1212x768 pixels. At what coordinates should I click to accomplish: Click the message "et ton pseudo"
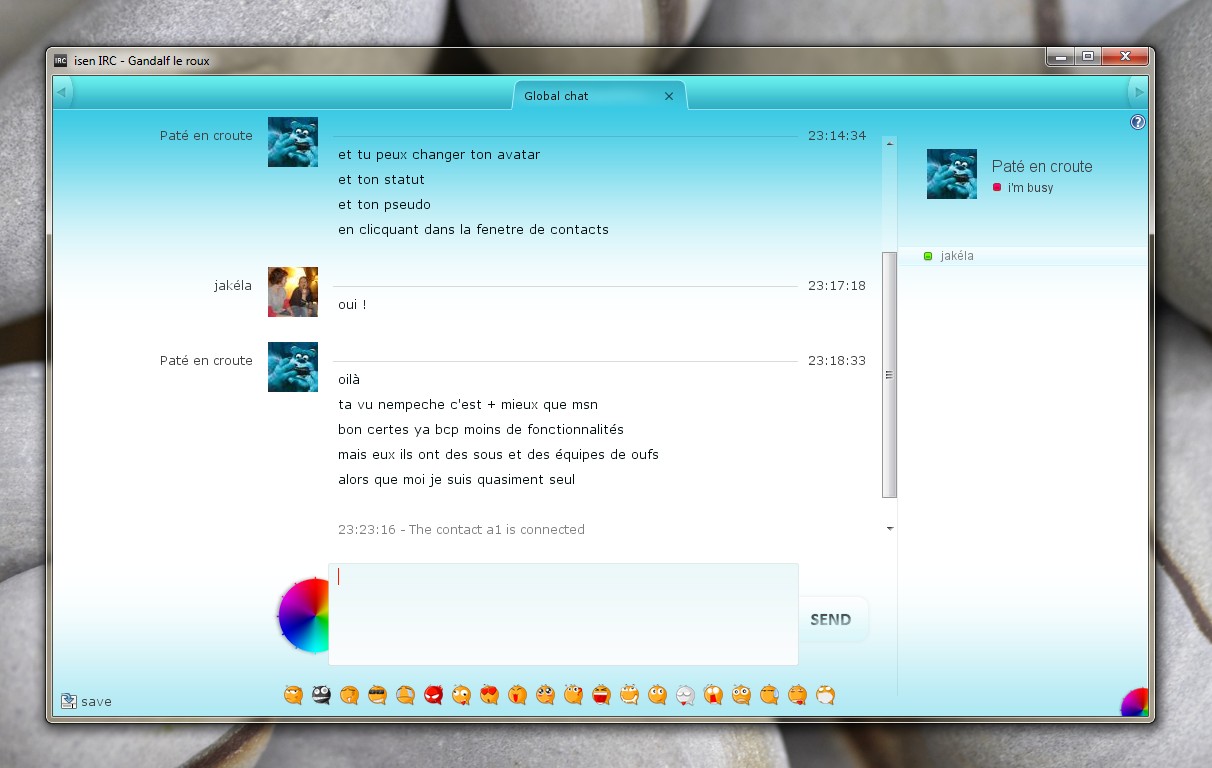(384, 204)
